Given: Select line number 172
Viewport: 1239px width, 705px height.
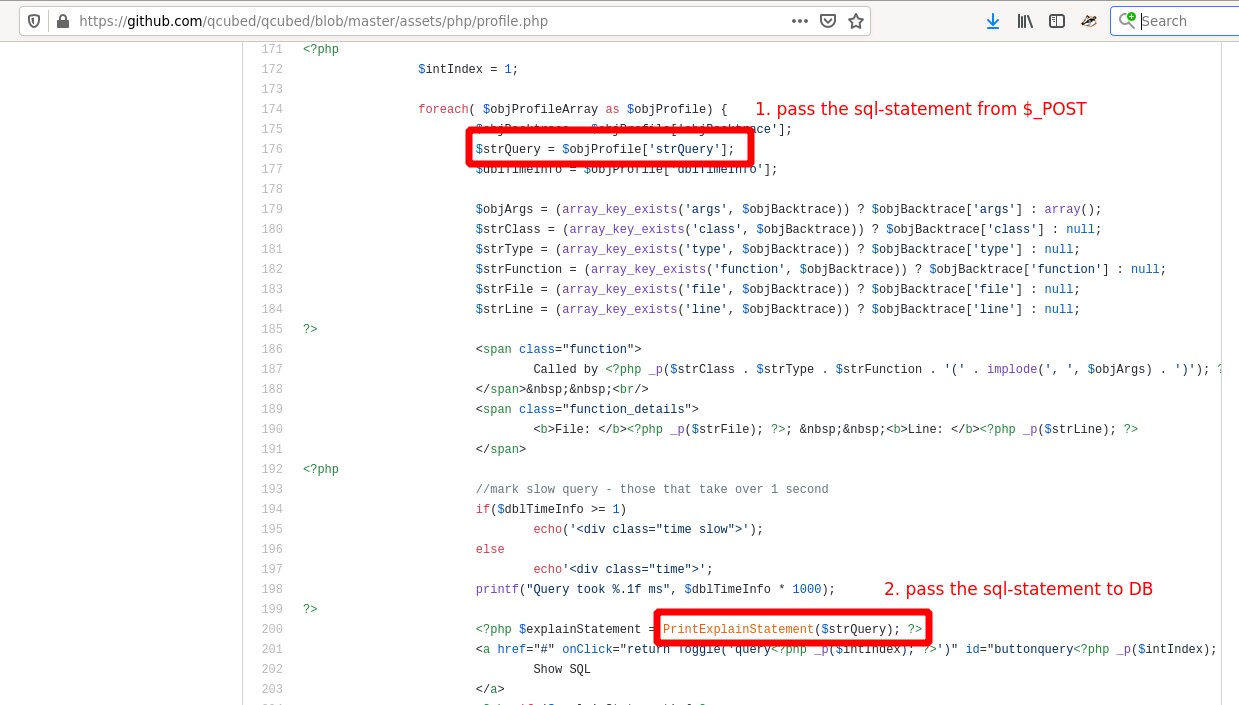Looking at the screenshot, I should coord(271,69).
